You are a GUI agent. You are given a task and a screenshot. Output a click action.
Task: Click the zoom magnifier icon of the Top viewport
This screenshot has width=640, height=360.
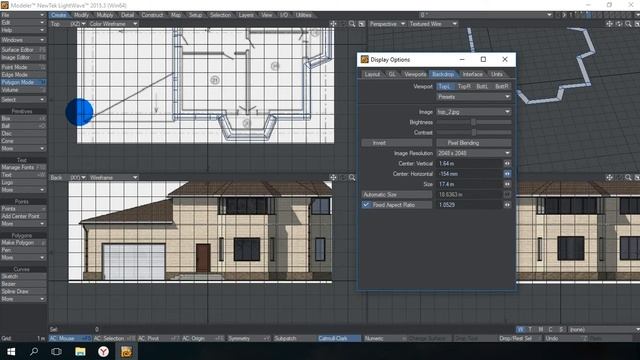tap(352, 24)
